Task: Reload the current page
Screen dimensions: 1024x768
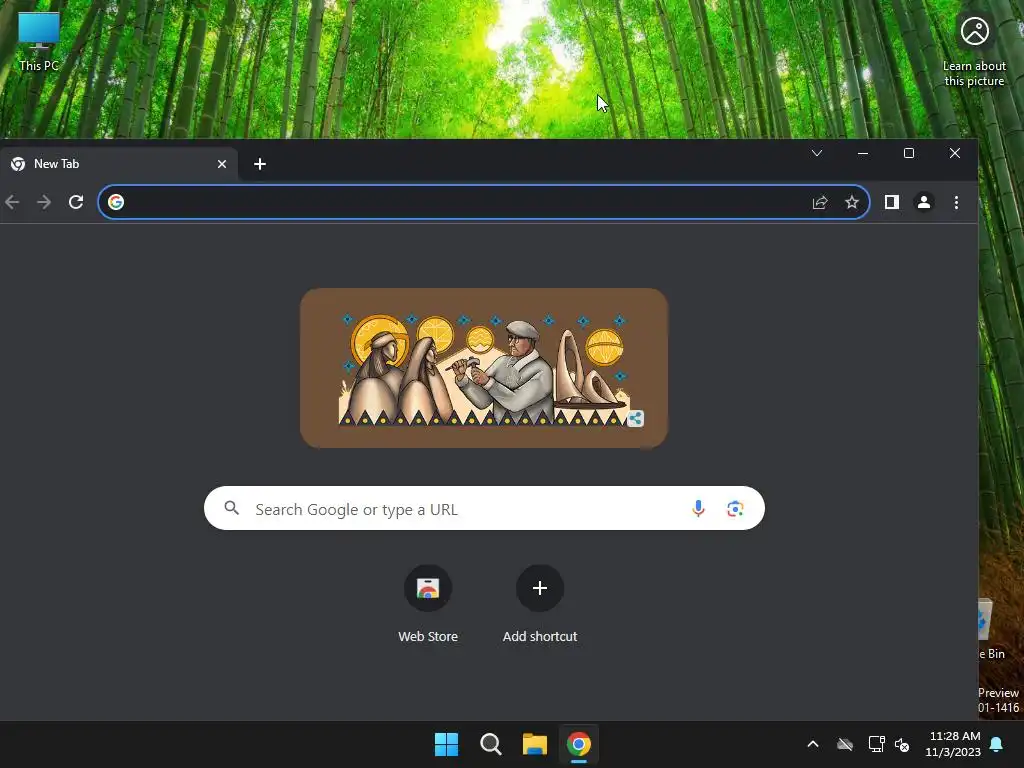Action: [76, 202]
